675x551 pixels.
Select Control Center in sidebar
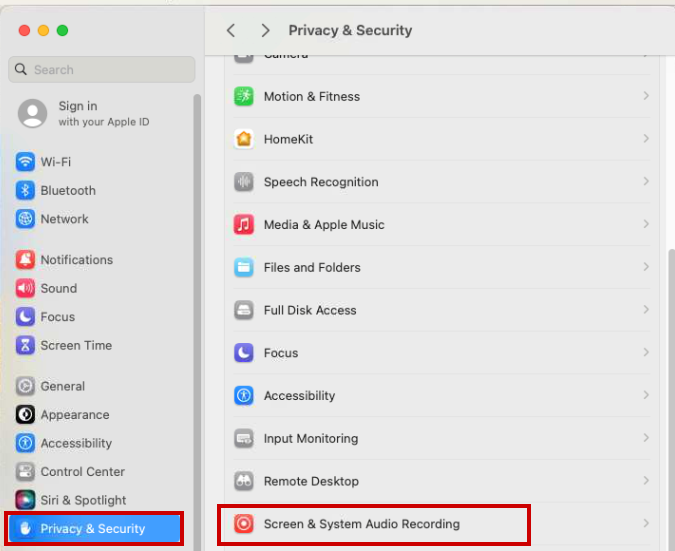(82, 471)
